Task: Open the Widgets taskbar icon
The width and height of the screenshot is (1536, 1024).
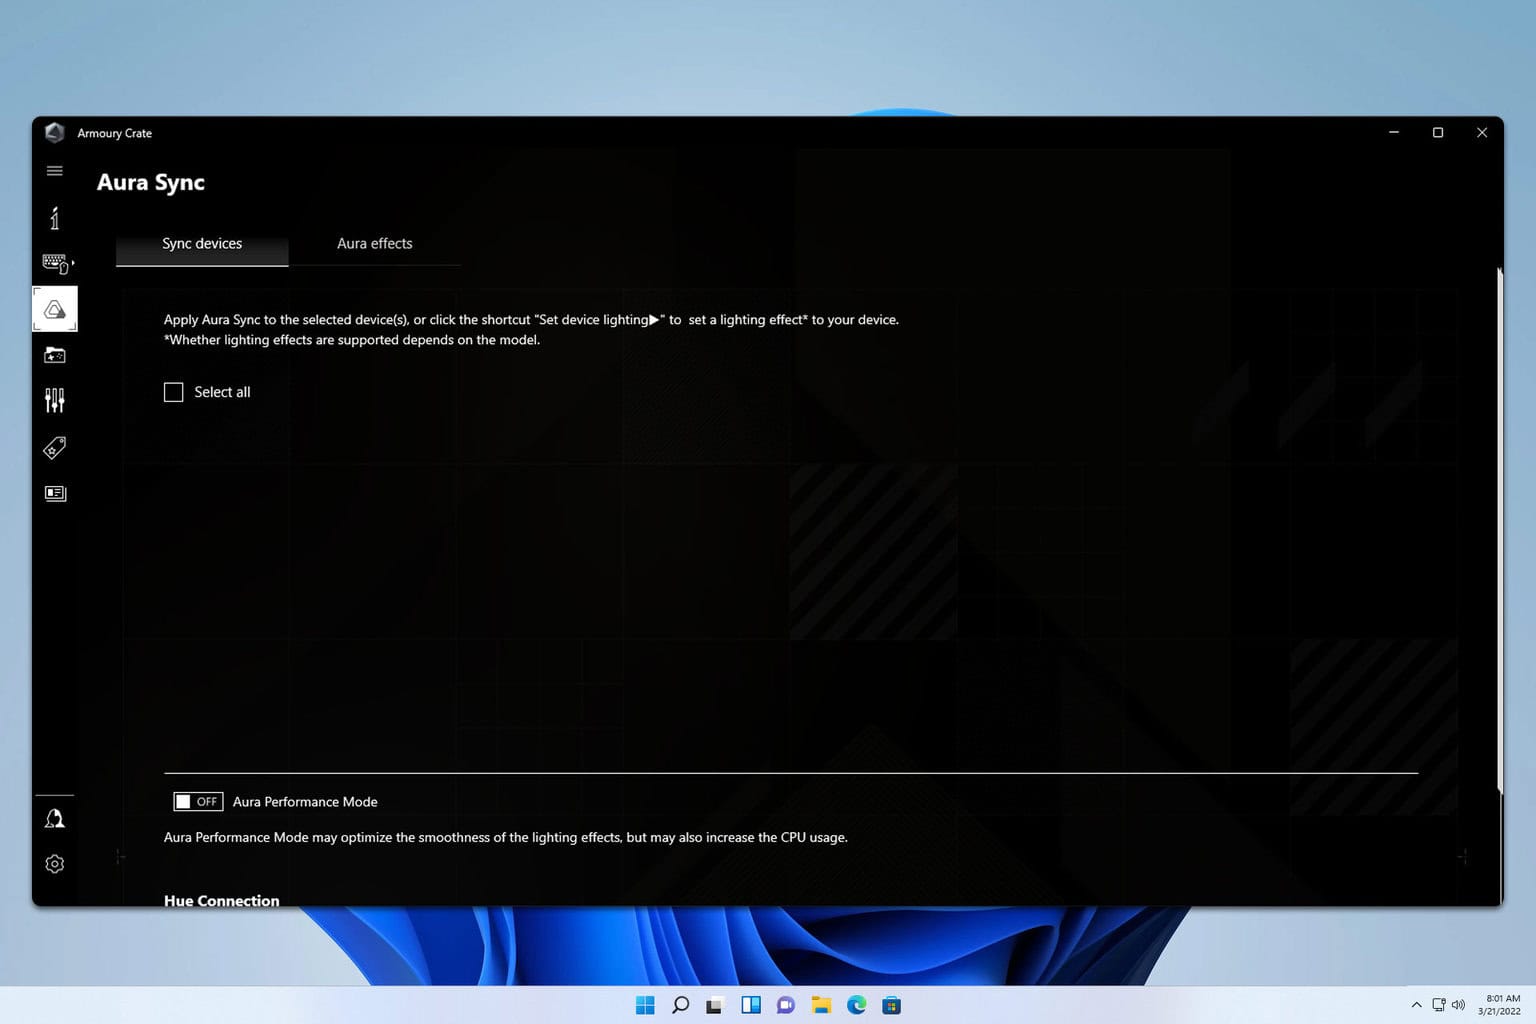Action: 751,1005
